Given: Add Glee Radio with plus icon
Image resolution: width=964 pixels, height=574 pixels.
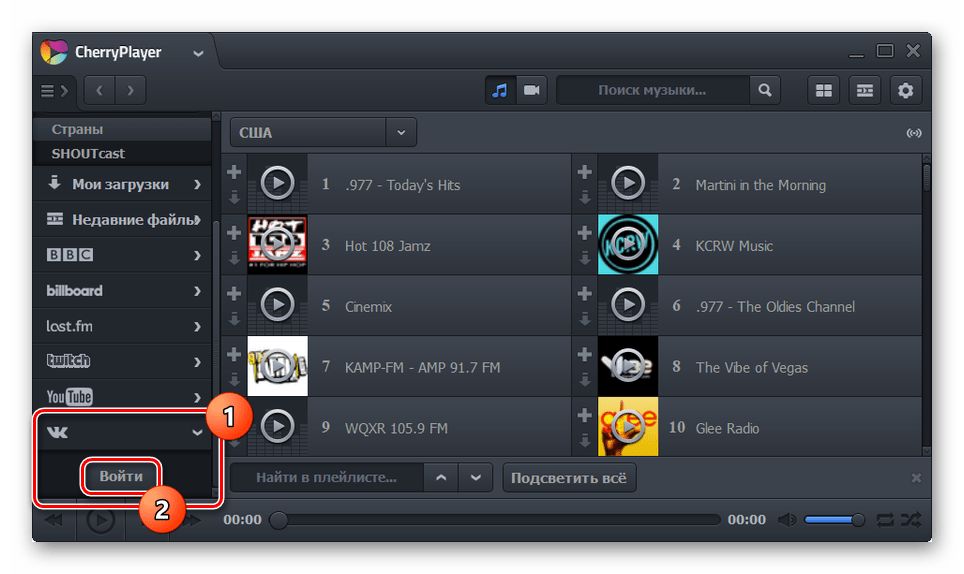Looking at the screenshot, I should pyautogui.click(x=585, y=415).
